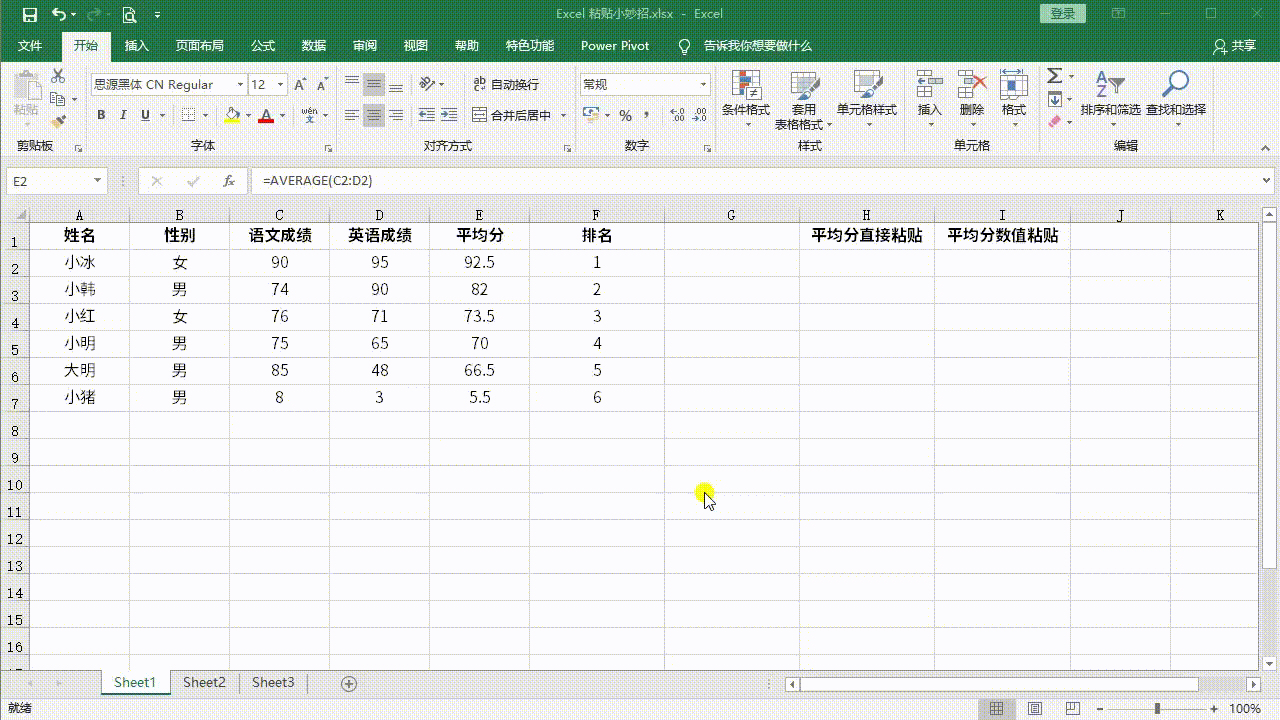The image size is (1280, 720).
Task: Open the 文件 File menu
Action: (30, 46)
